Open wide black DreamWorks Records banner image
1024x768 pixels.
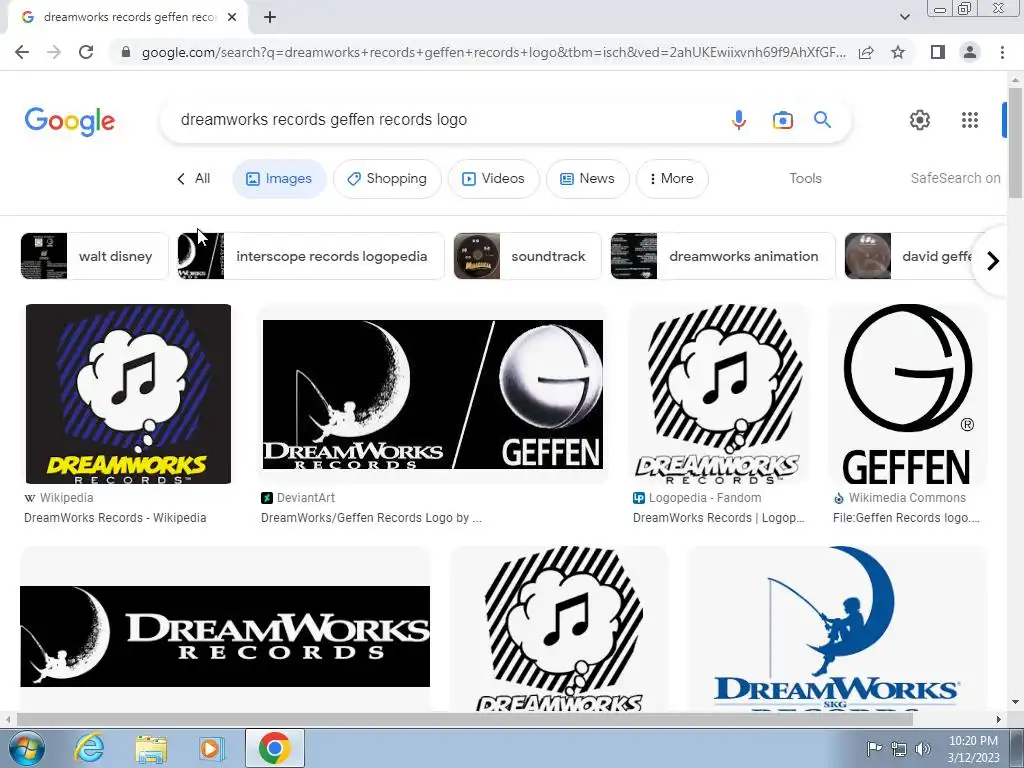click(225, 636)
